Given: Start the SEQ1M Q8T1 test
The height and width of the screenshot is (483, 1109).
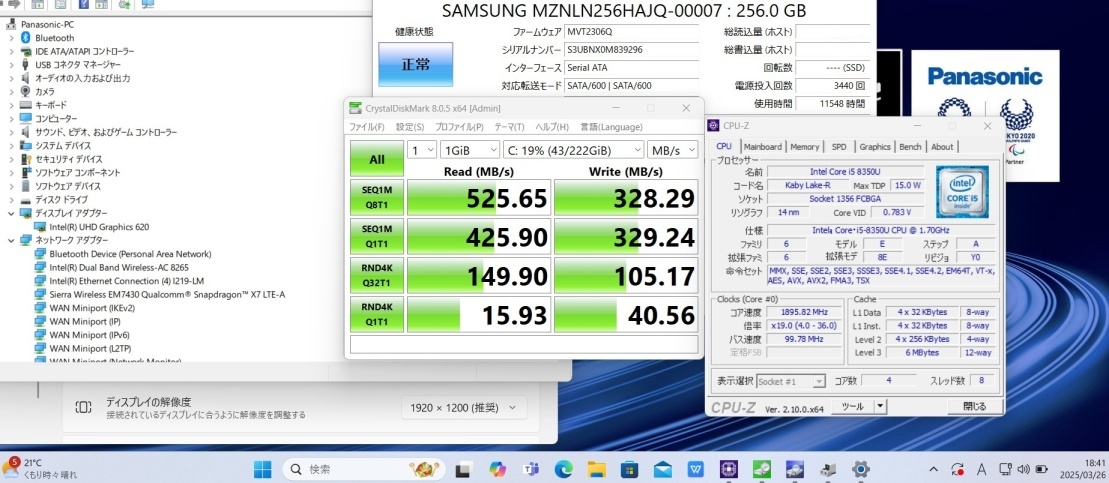Looking at the screenshot, I should (377, 197).
